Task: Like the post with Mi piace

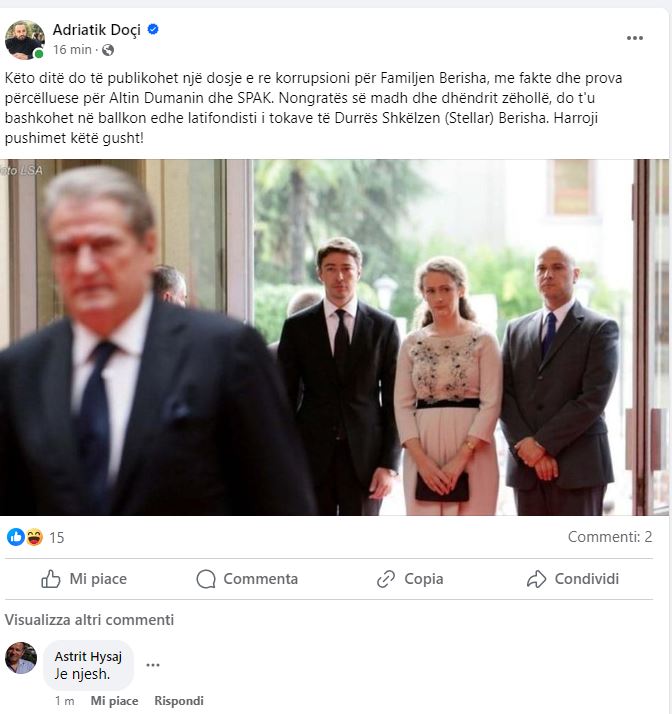Action: [84, 579]
